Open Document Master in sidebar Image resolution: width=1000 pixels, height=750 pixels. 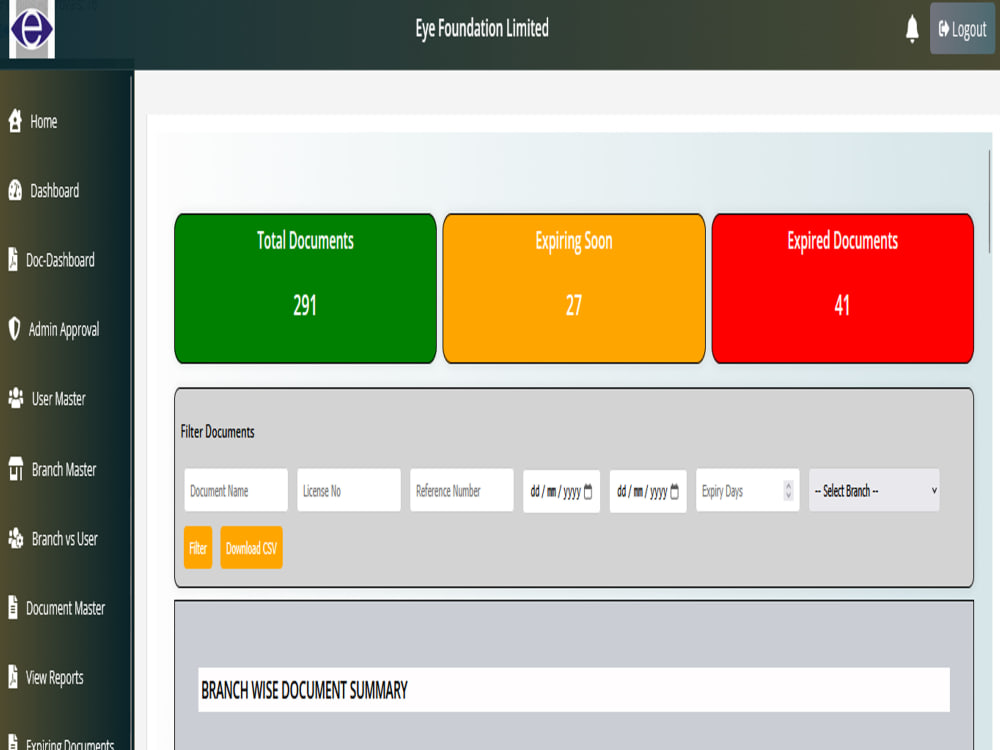pyautogui.click(x=65, y=608)
